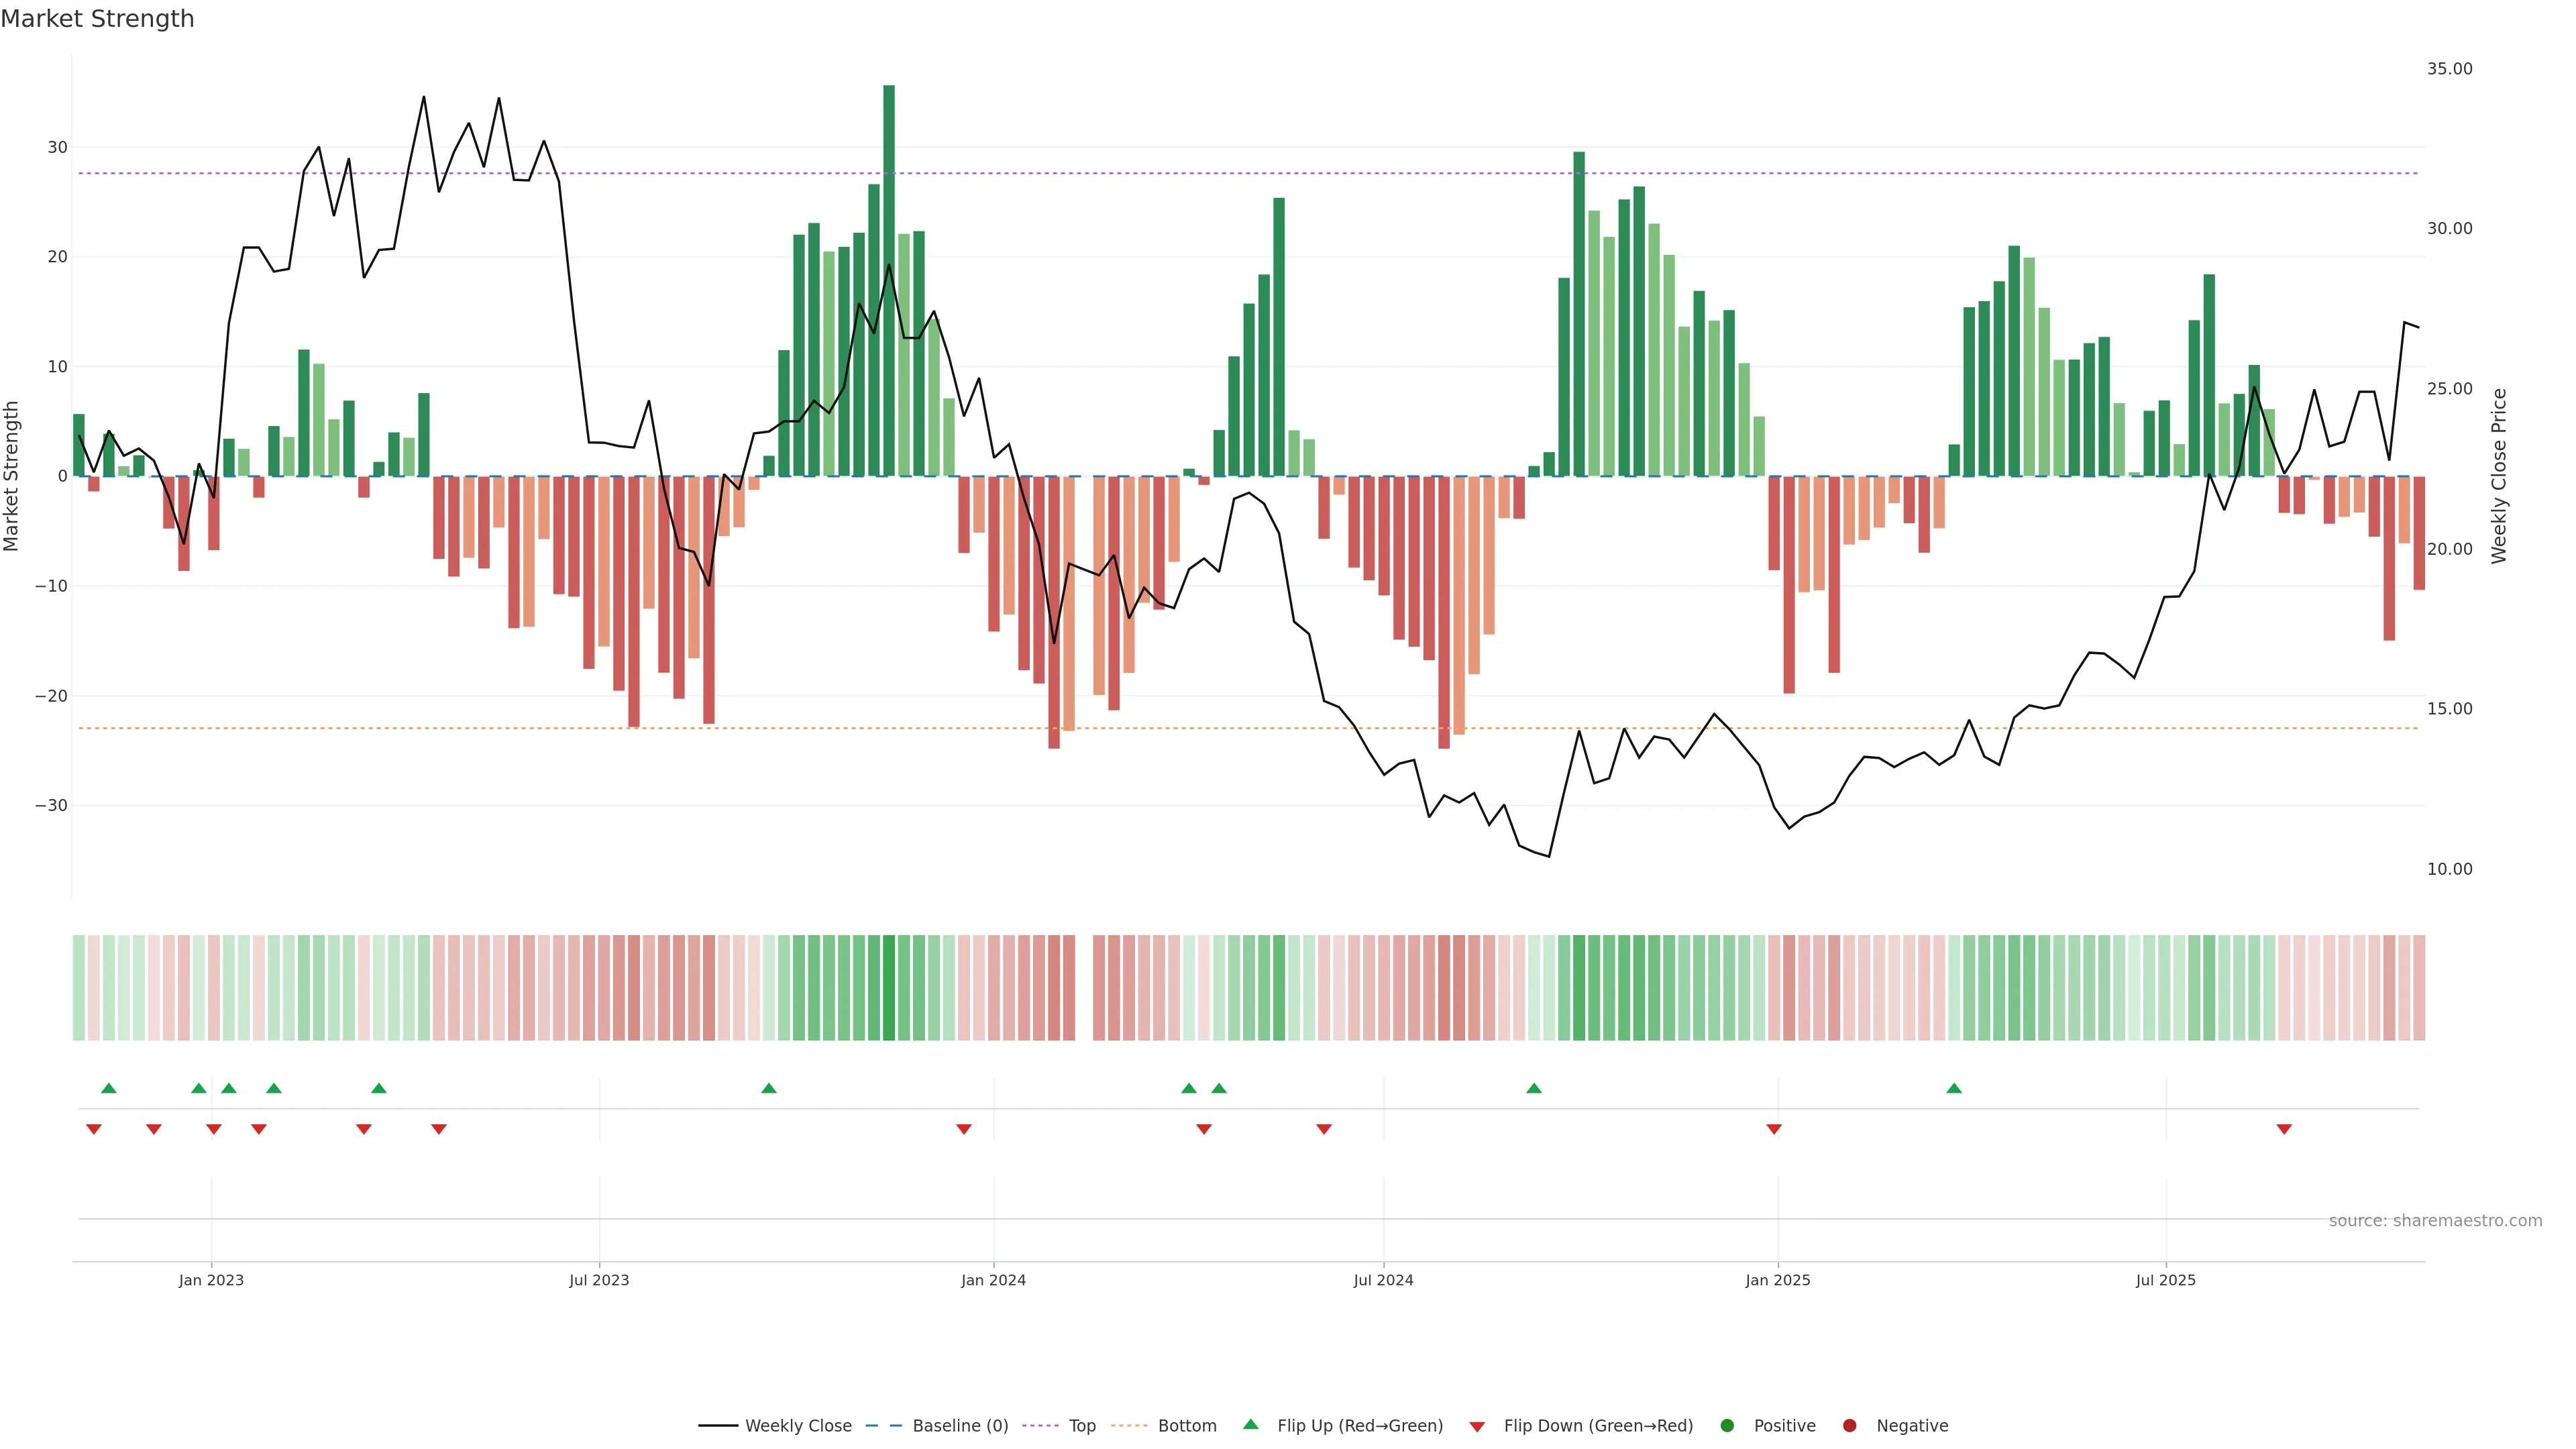The height and width of the screenshot is (1449, 2576).
Task: Click the green Positive legend dot
Action: point(1727,1426)
